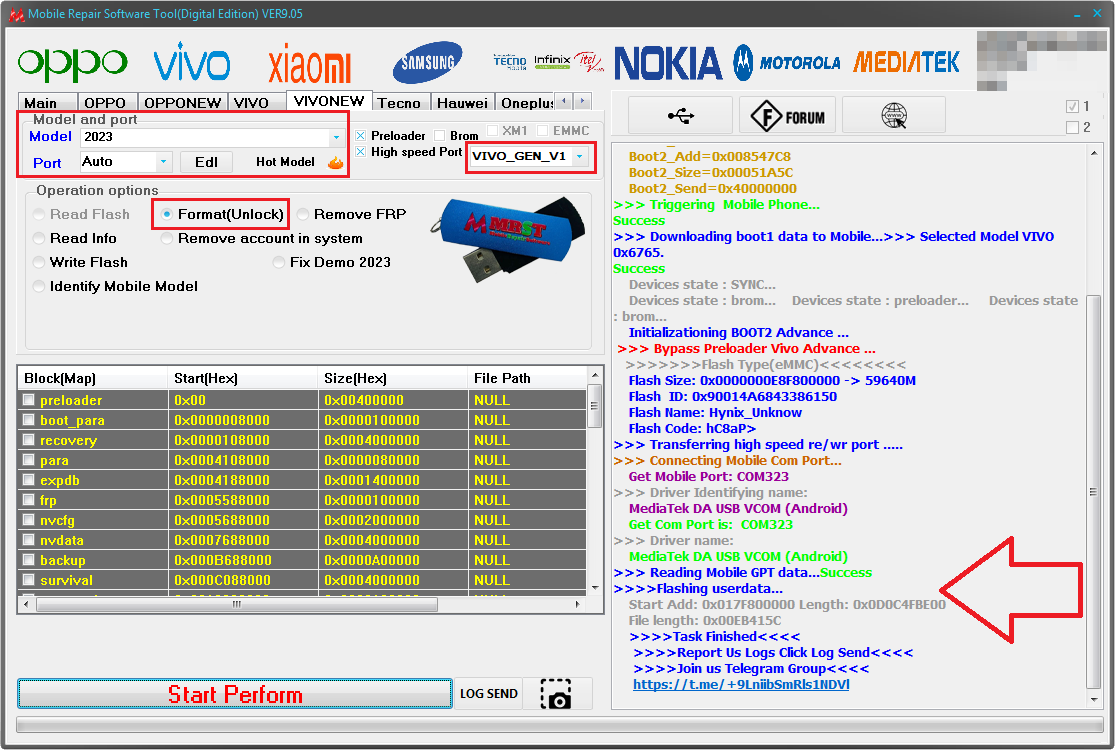
Task: Toggle the Brom checkbox
Action: (x=439, y=135)
